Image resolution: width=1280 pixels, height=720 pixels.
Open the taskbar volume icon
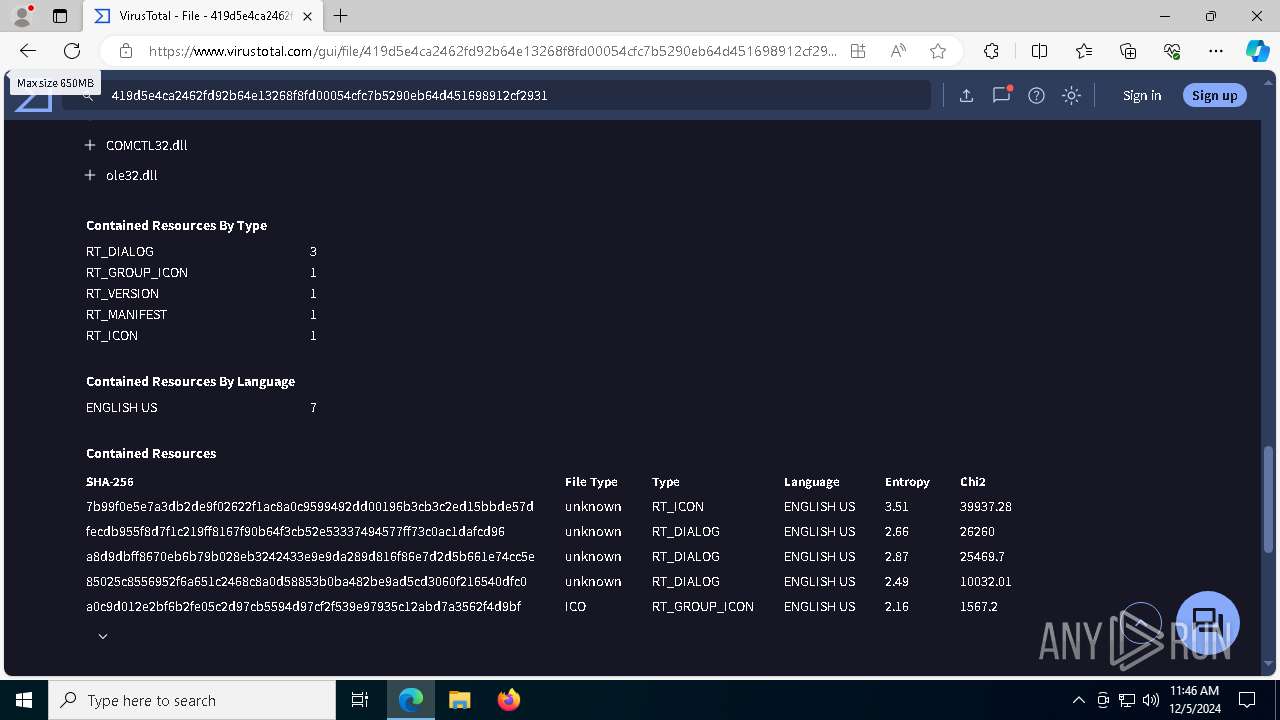click(1150, 700)
